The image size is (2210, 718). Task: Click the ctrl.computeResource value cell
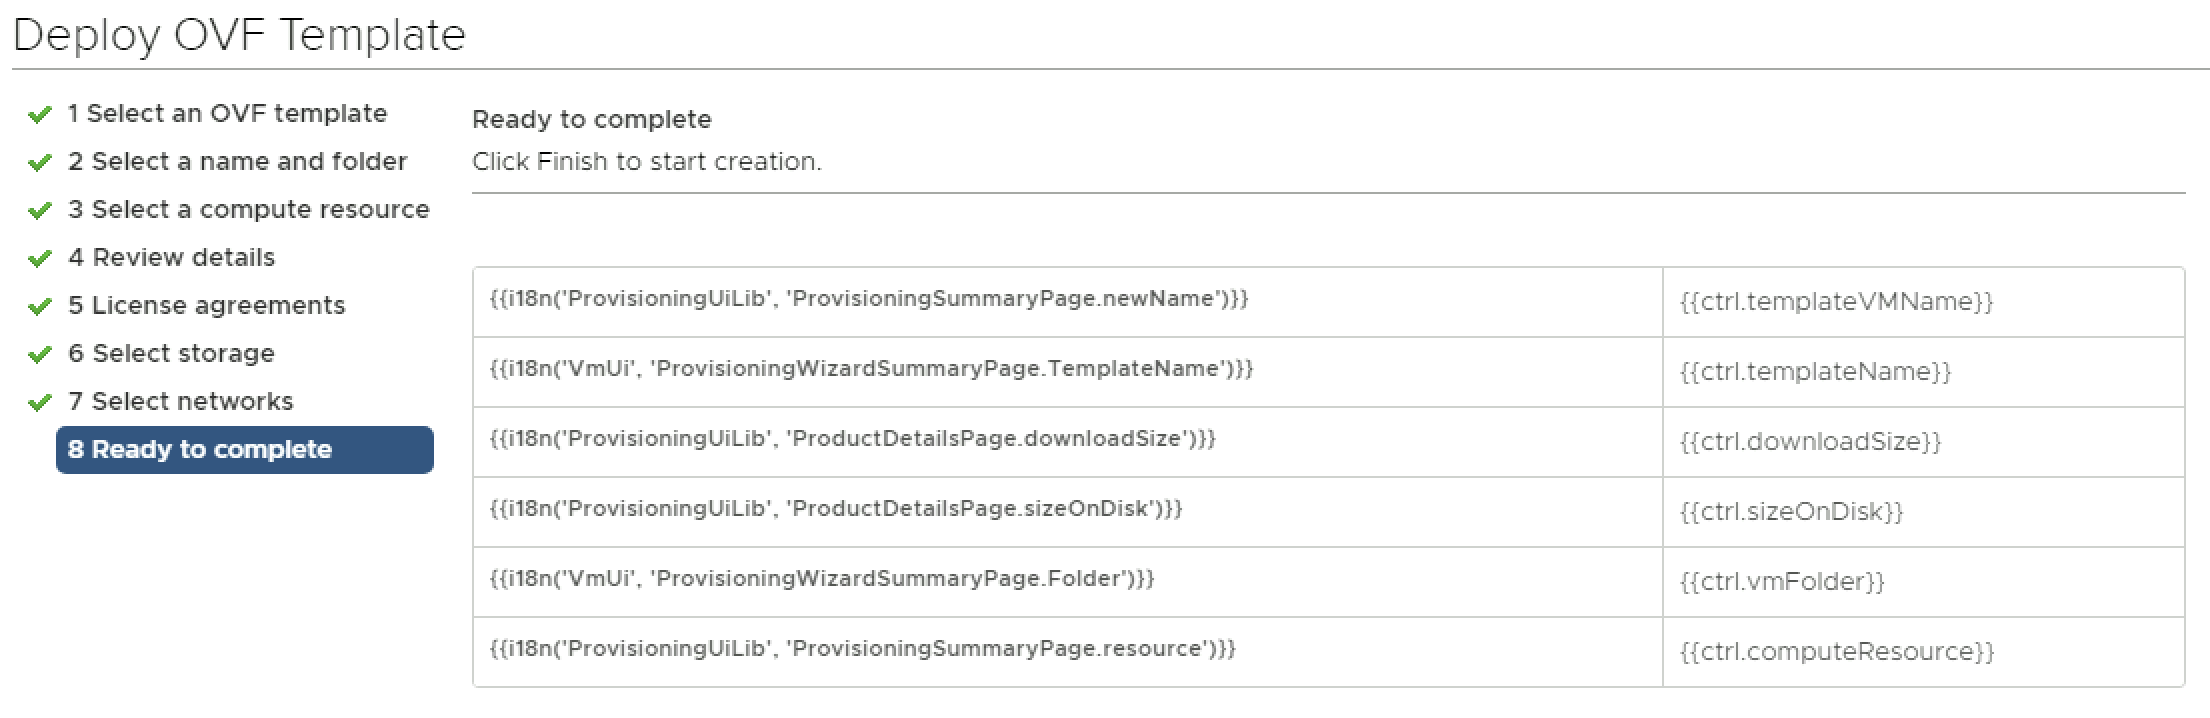coord(1836,652)
